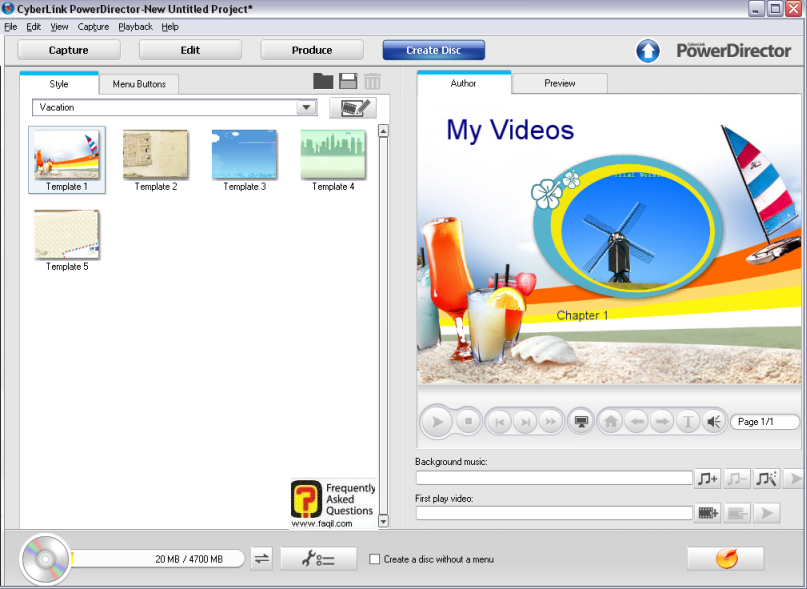Remove background music with note-minus icon
Screen dimensions: 807x589
(x=737, y=479)
